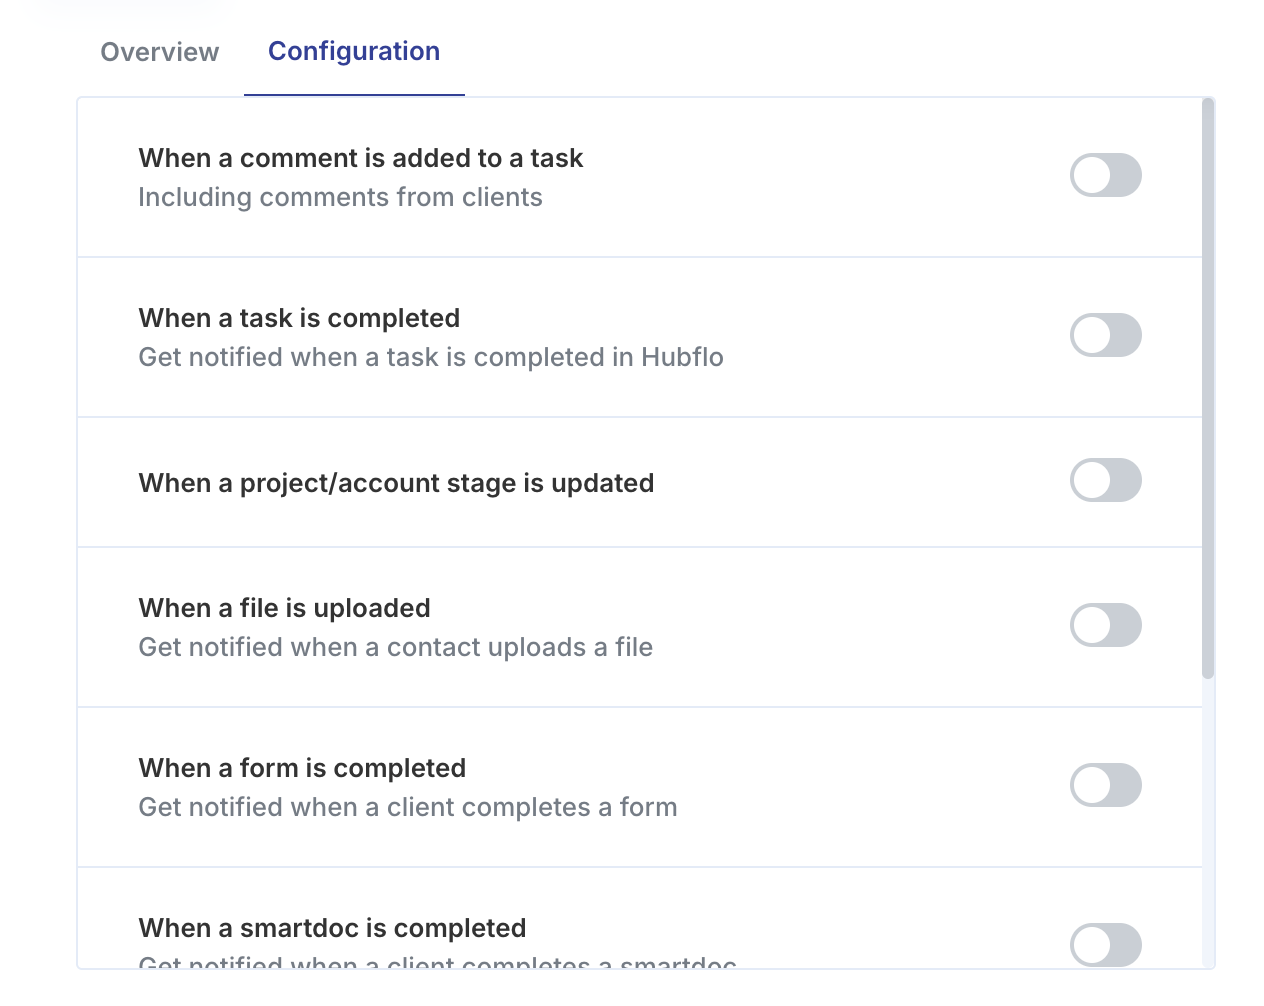Click 'When a project/account stage is updated' label
Screen dimensions: 1264x1006
(397, 483)
